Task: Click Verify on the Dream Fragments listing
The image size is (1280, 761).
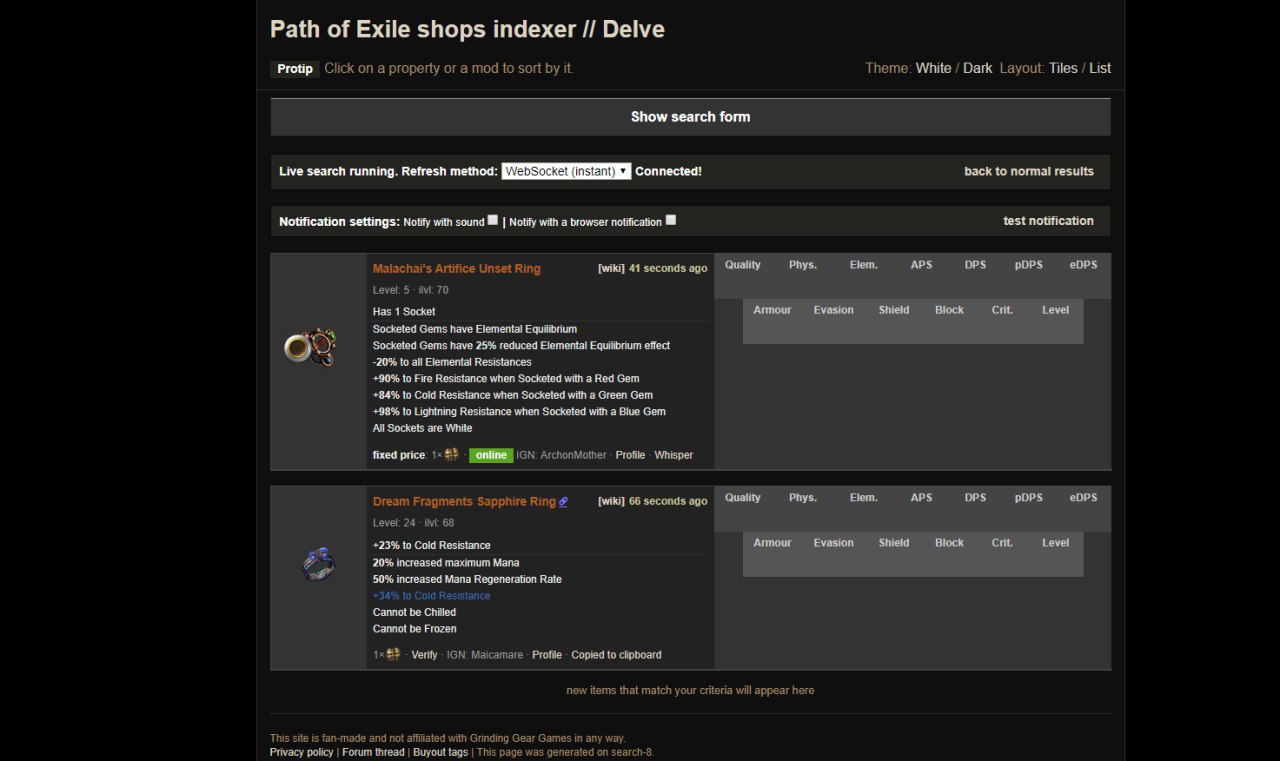Action: click(424, 655)
